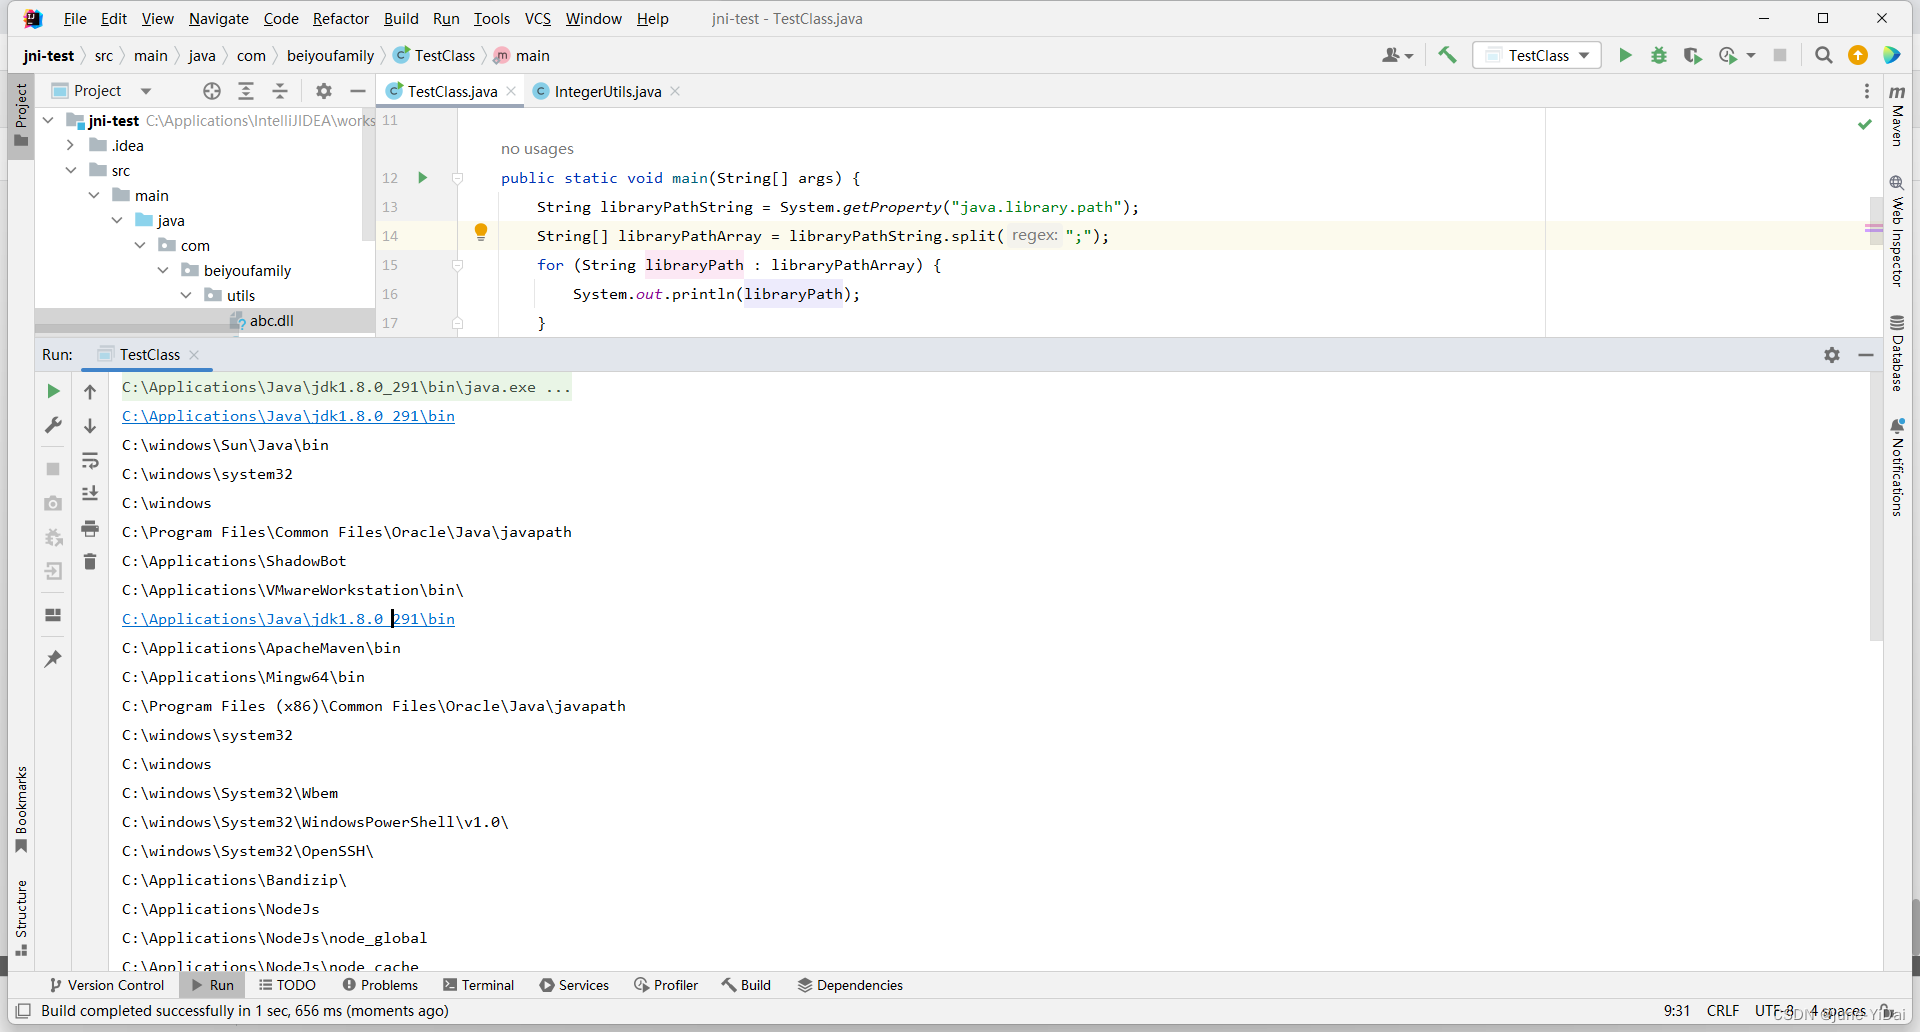The width and height of the screenshot is (1920, 1032).
Task: Jump down the stack trace arrow
Action: pyautogui.click(x=90, y=425)
